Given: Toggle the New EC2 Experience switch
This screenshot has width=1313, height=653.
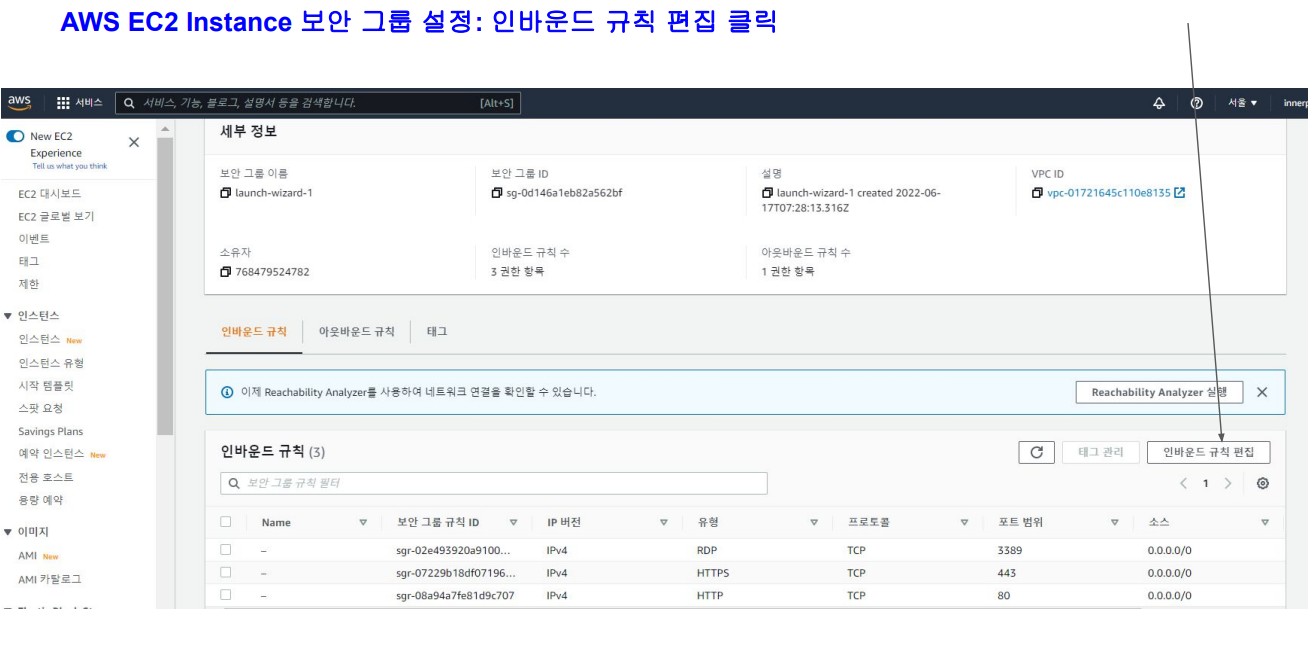Looking at the screenshot, I should [16, 136].
